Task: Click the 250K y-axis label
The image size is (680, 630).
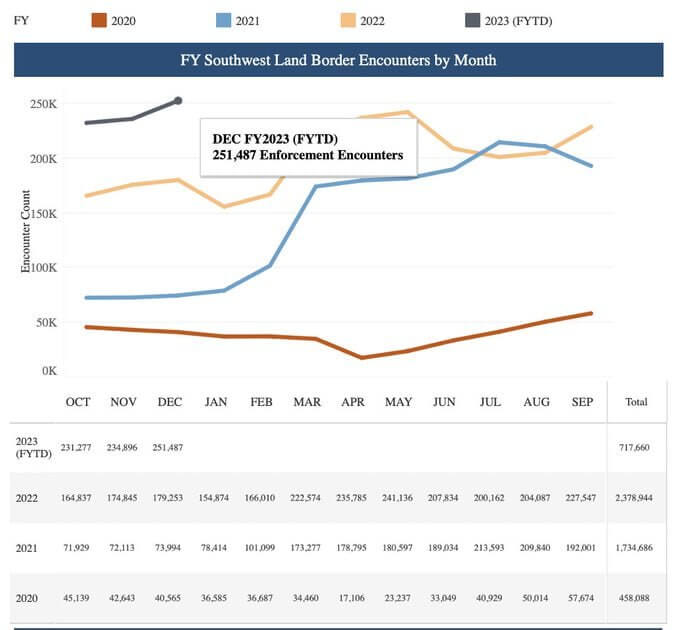Action: [43, 105]
